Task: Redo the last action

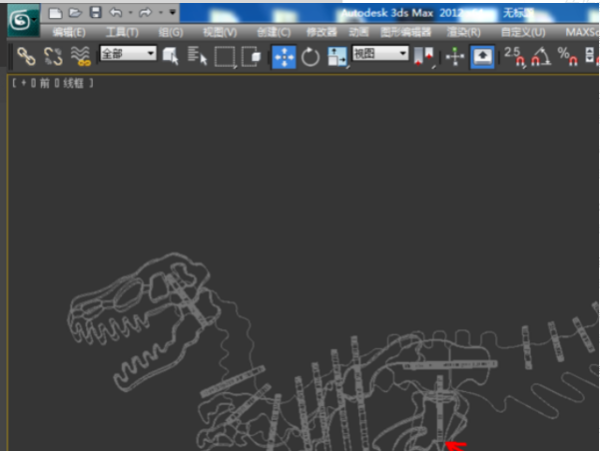Action: click(x=145, y=13)
